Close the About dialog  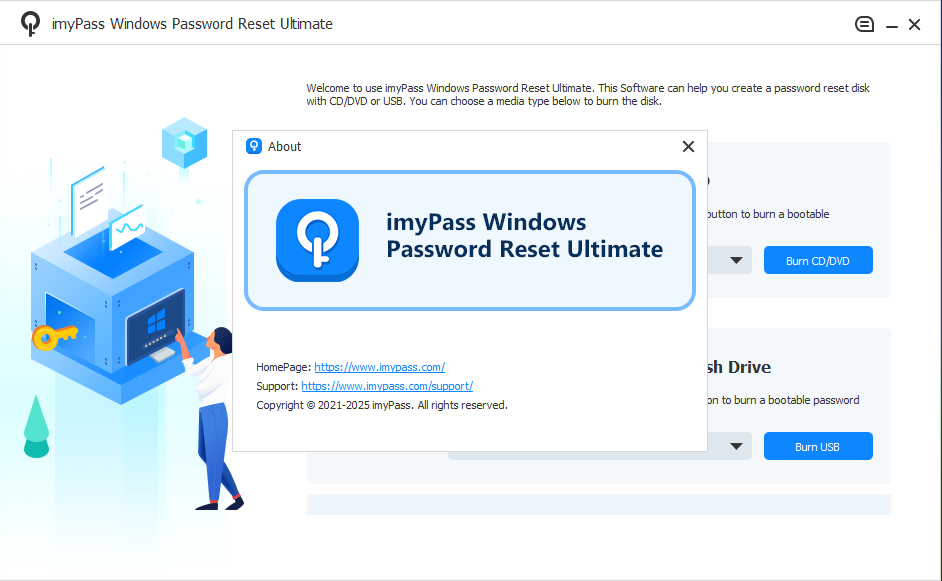pos(688,147)
